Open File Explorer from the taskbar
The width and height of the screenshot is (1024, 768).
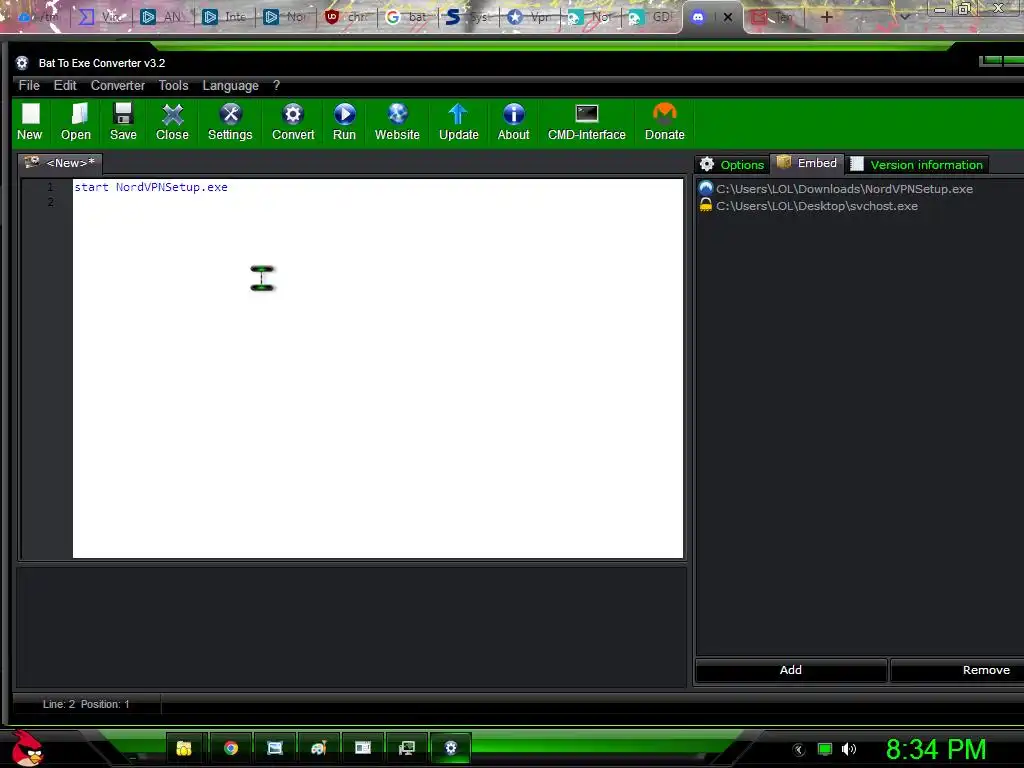(x=184, y=748)
